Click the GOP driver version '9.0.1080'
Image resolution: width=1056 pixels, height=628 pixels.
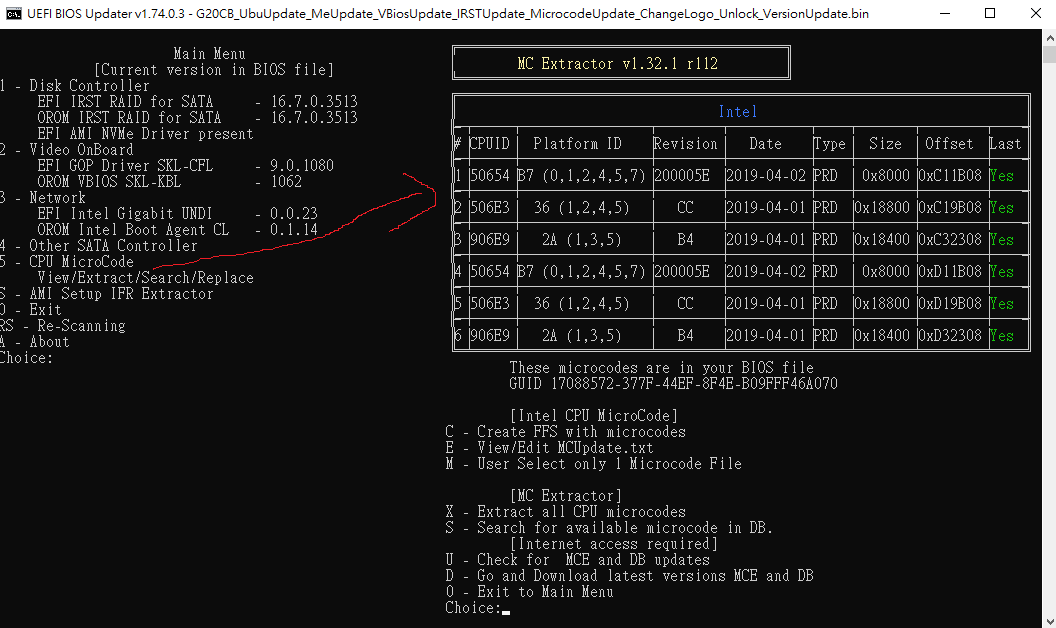[302, 166]
